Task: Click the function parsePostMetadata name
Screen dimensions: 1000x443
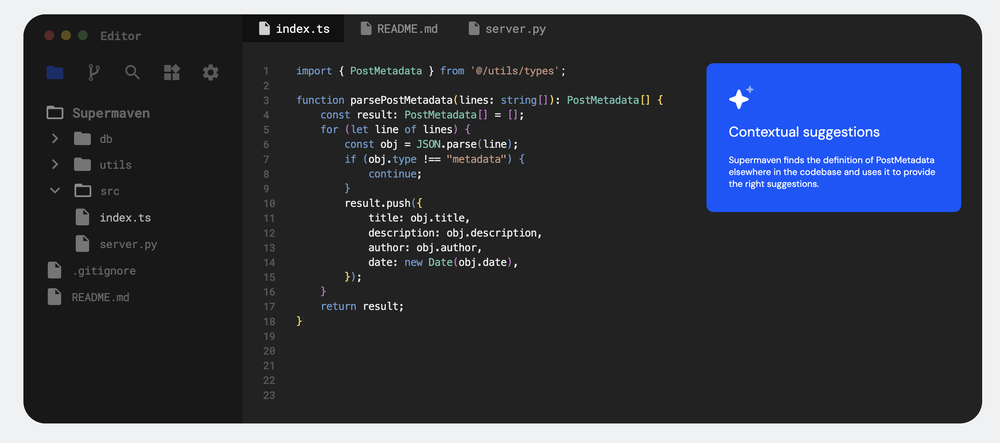Action: (x=400, y=100)
